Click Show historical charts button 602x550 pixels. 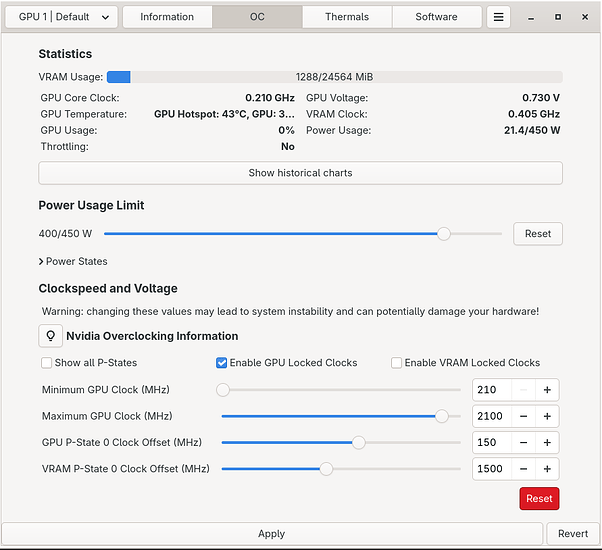click(301, 173)
